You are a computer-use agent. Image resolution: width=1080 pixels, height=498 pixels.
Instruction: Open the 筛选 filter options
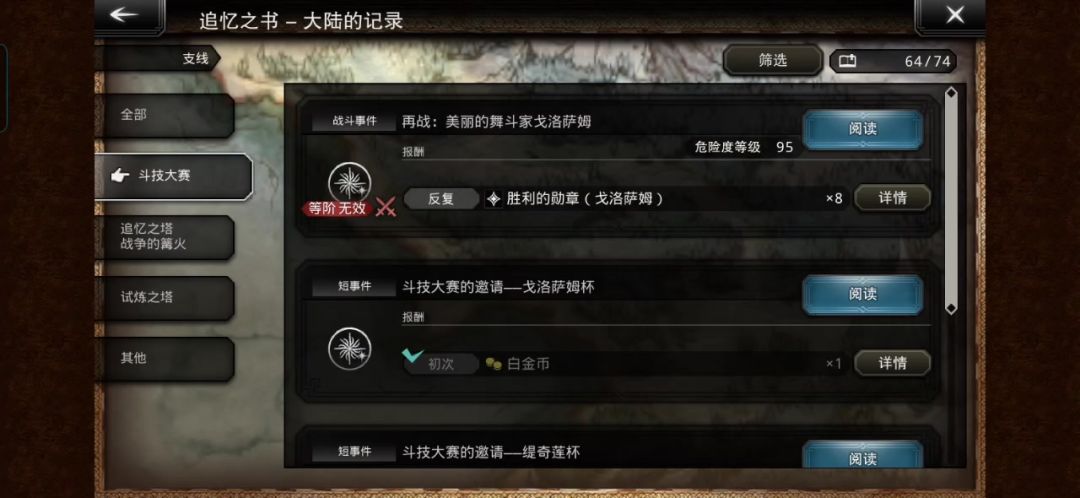tap(773, 61)
